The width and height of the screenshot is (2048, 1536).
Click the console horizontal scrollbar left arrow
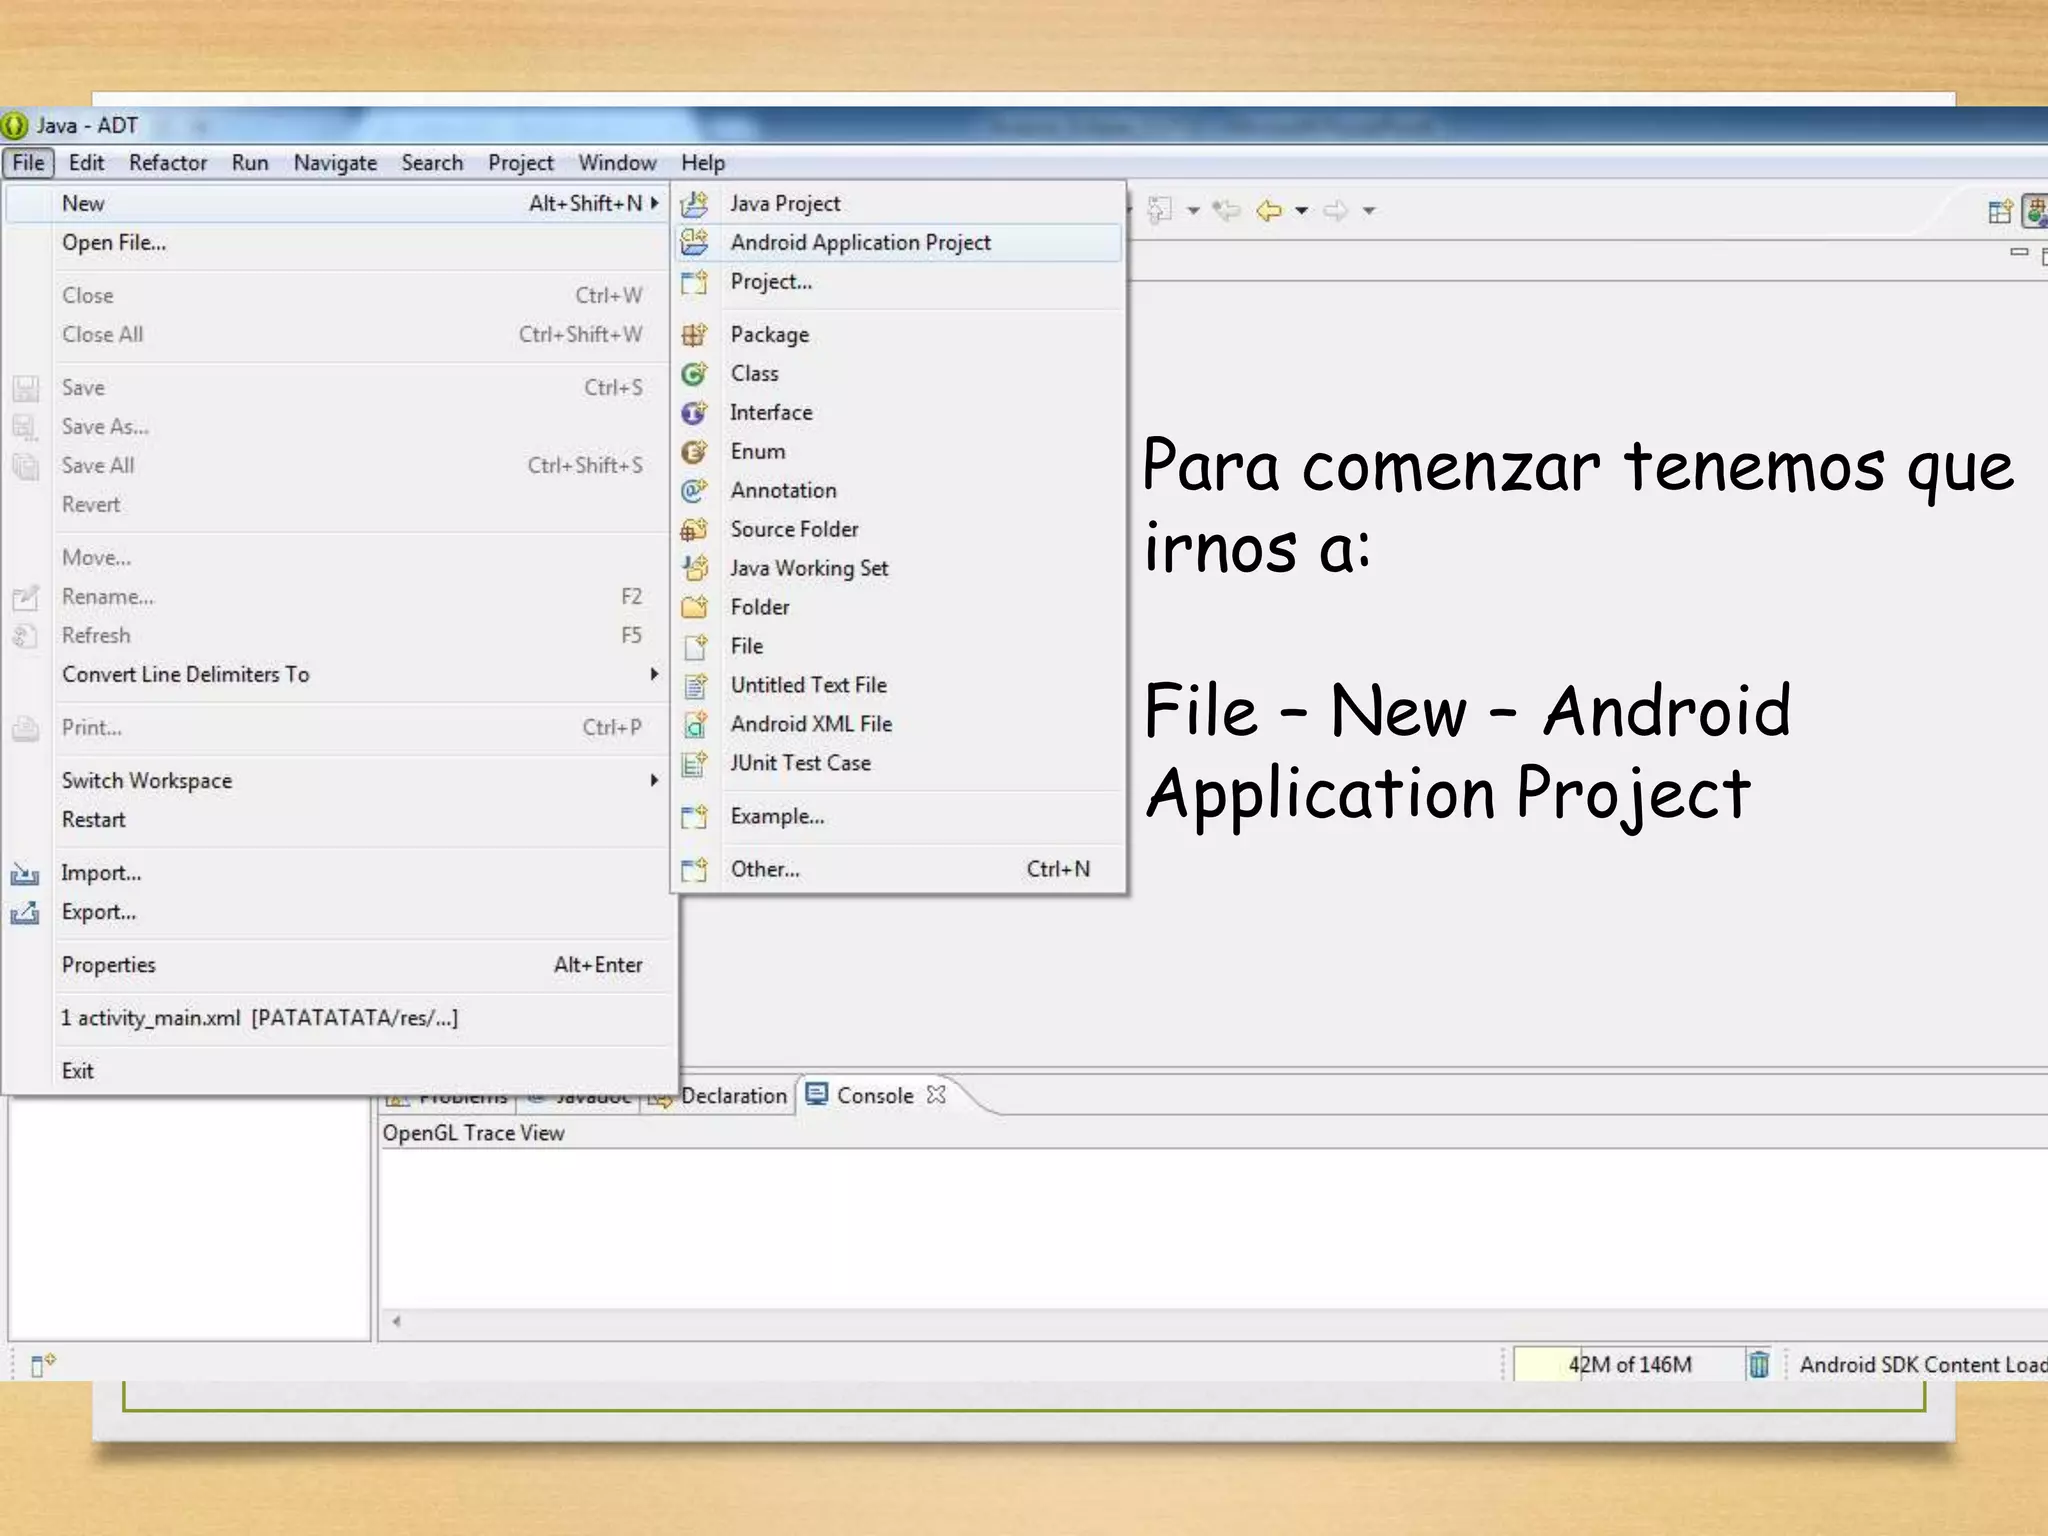pyautogui.click(x=396, y=1322)
